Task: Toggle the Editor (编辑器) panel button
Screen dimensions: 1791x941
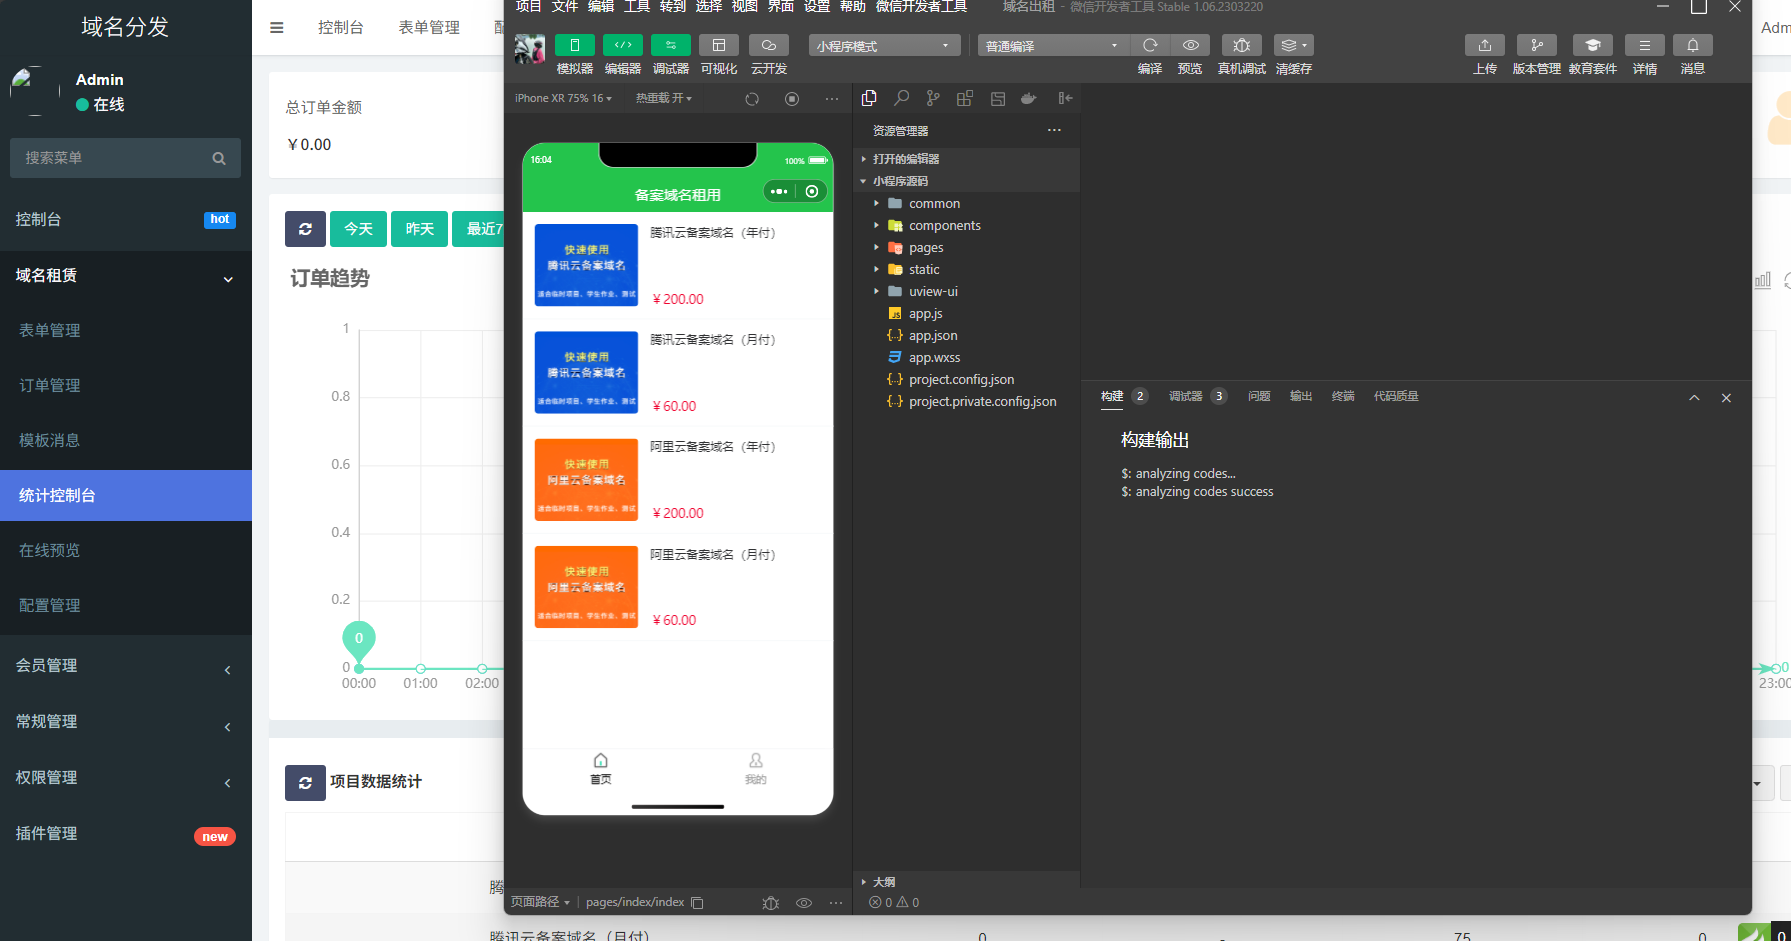Action: pyautogui.click(x=622, y=46)
